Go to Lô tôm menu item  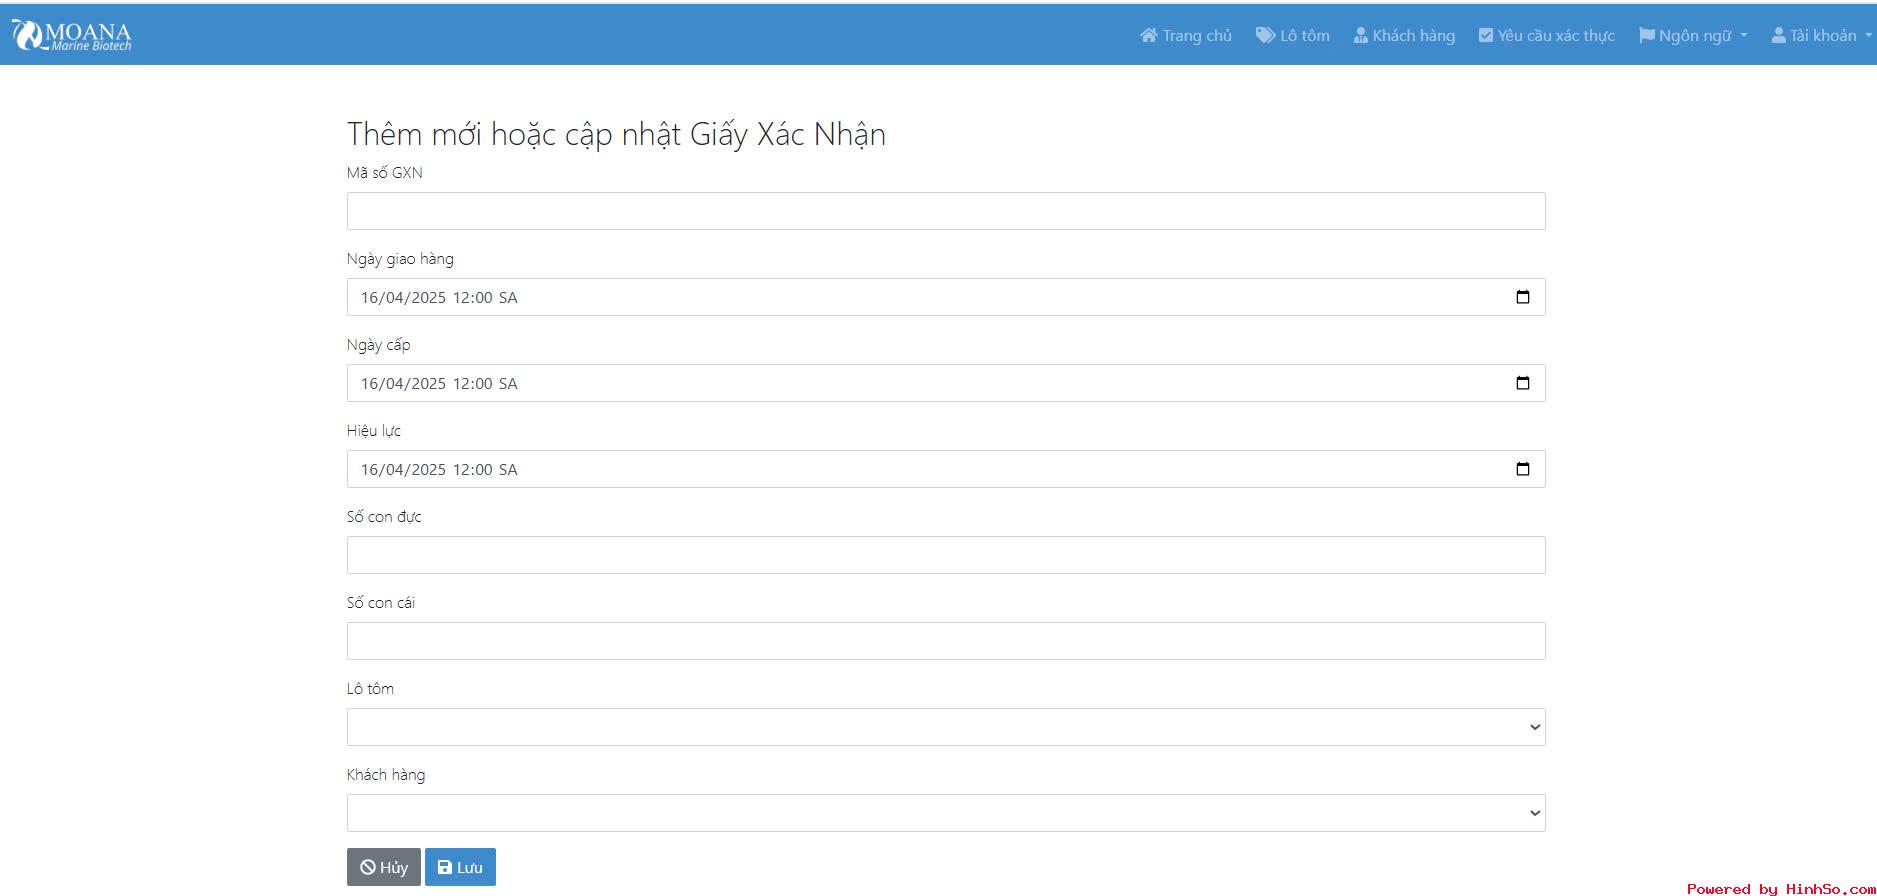click(1292, 35)
